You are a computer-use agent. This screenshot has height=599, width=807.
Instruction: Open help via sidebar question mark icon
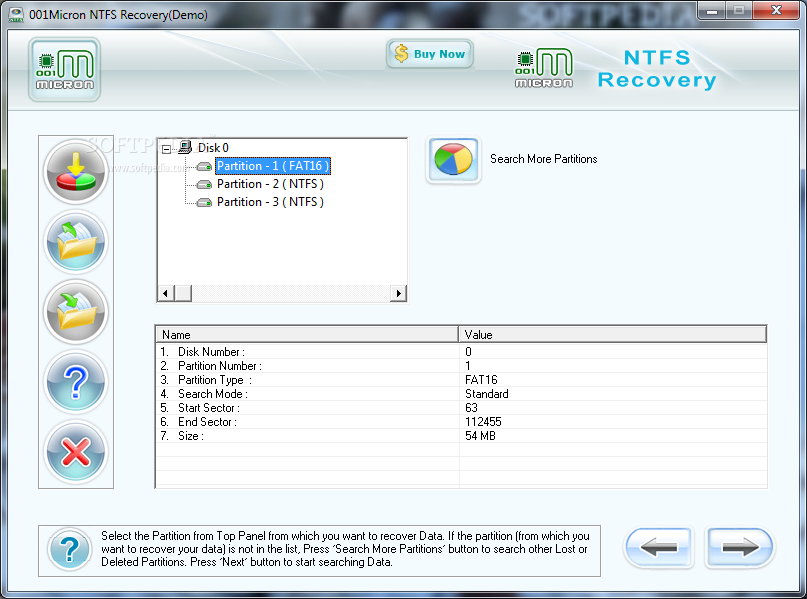(76, 382)
